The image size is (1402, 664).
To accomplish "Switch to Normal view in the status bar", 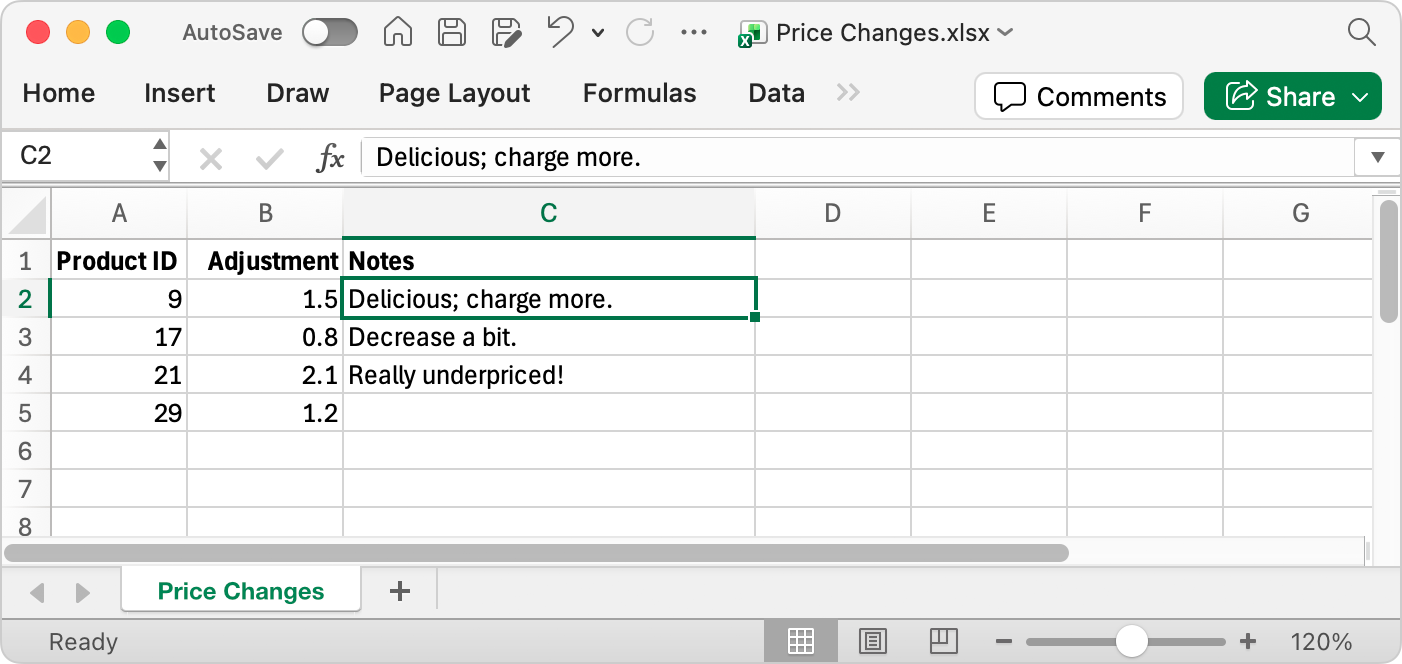I will 800,641.
